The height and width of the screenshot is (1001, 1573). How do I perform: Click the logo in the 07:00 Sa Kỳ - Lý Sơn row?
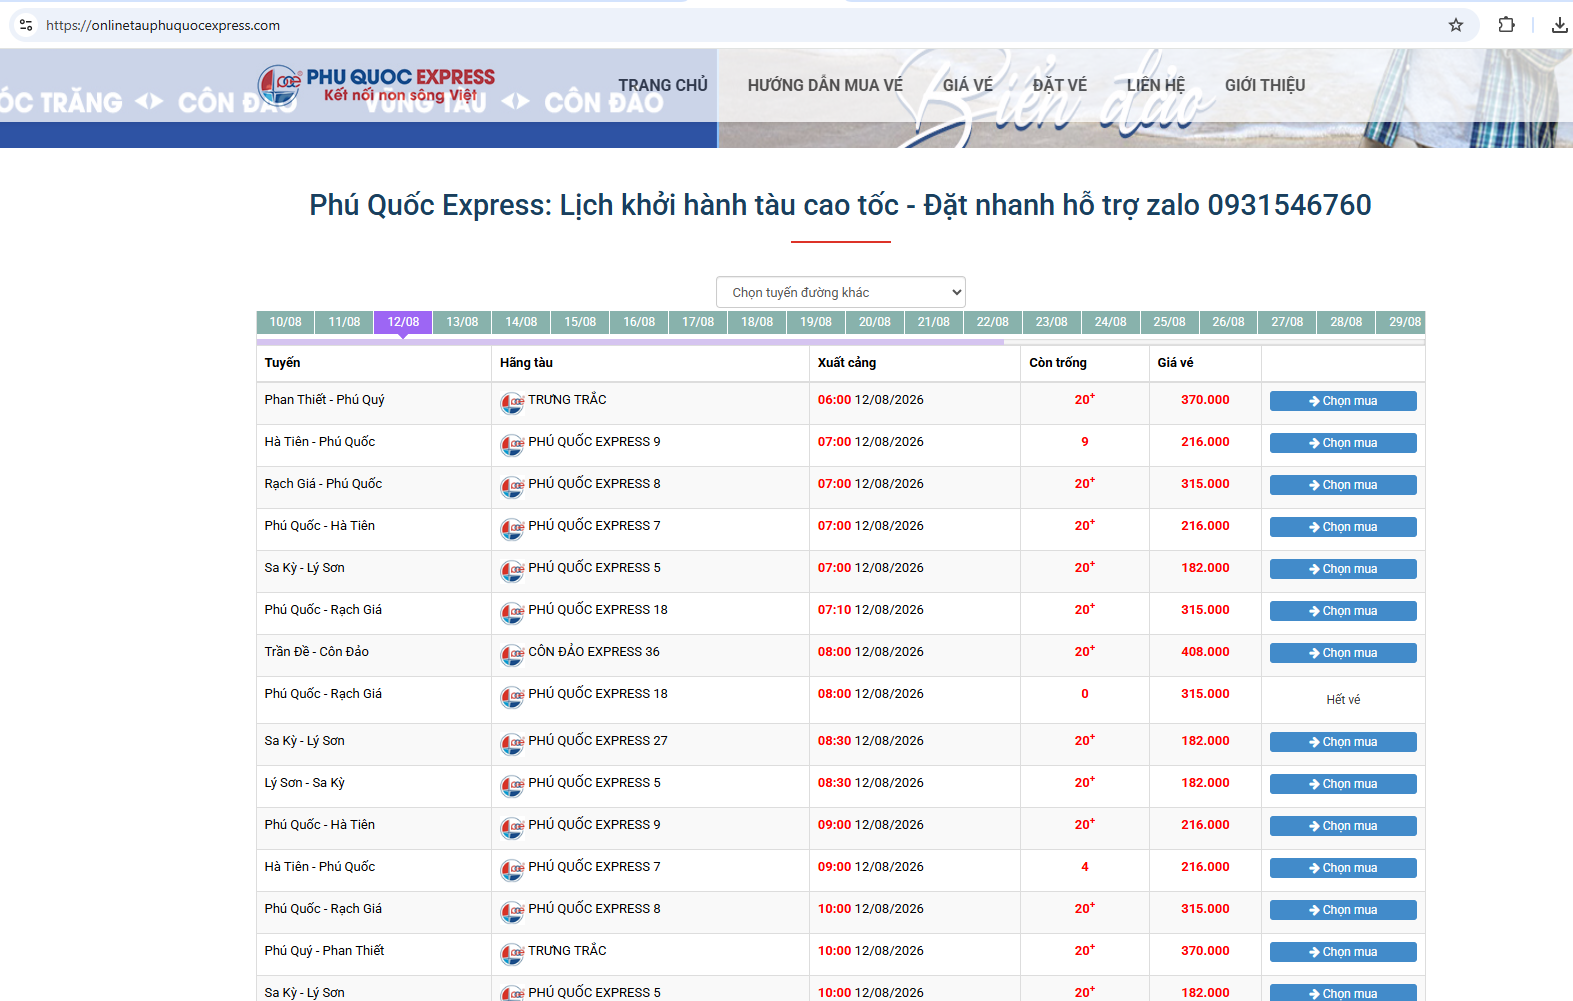point(512,571)
